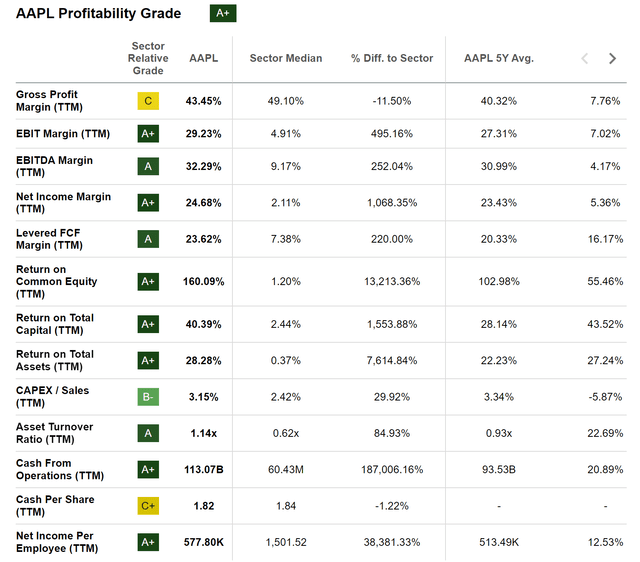Click the A grade badge for EBITDA Margin

148,166
